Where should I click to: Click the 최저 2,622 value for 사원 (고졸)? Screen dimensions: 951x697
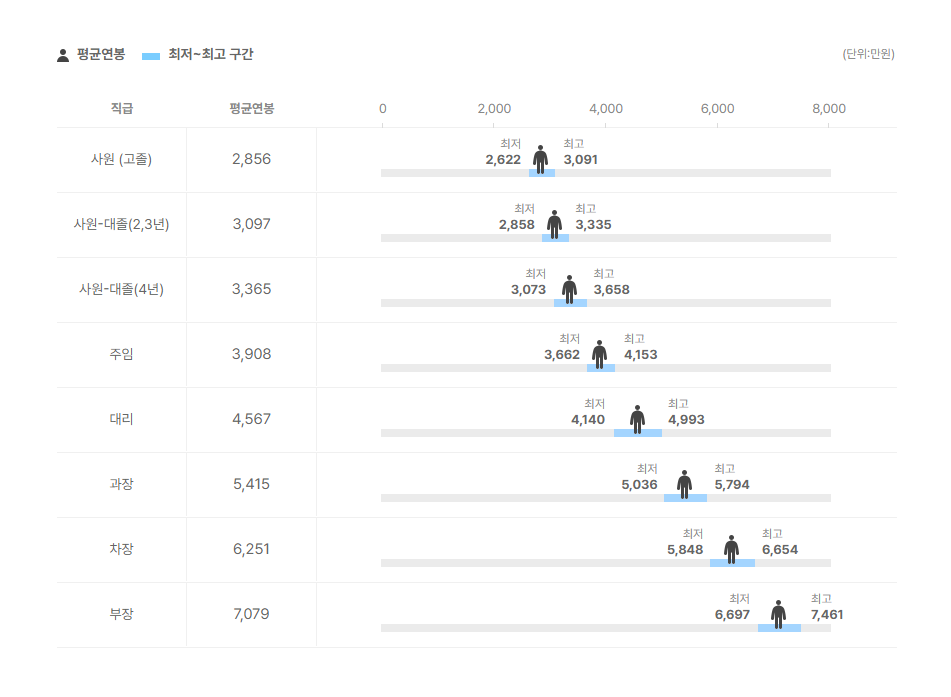pyautogui.click(x=503, y=160)
